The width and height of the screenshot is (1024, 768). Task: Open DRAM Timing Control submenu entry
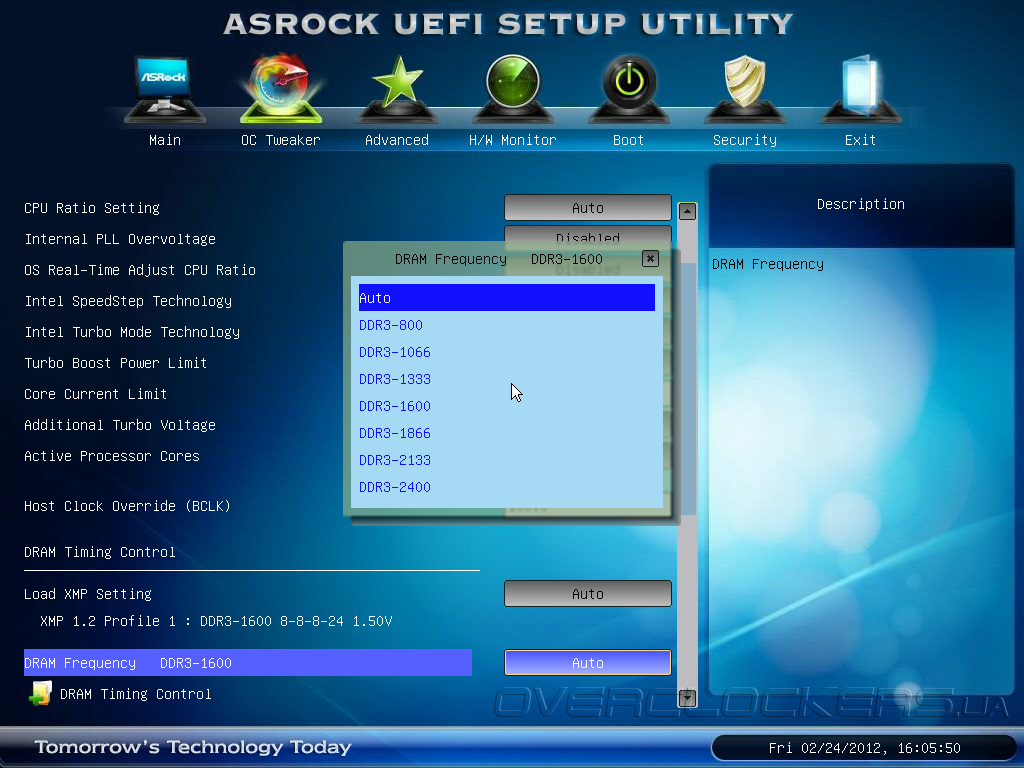(136, 694)
